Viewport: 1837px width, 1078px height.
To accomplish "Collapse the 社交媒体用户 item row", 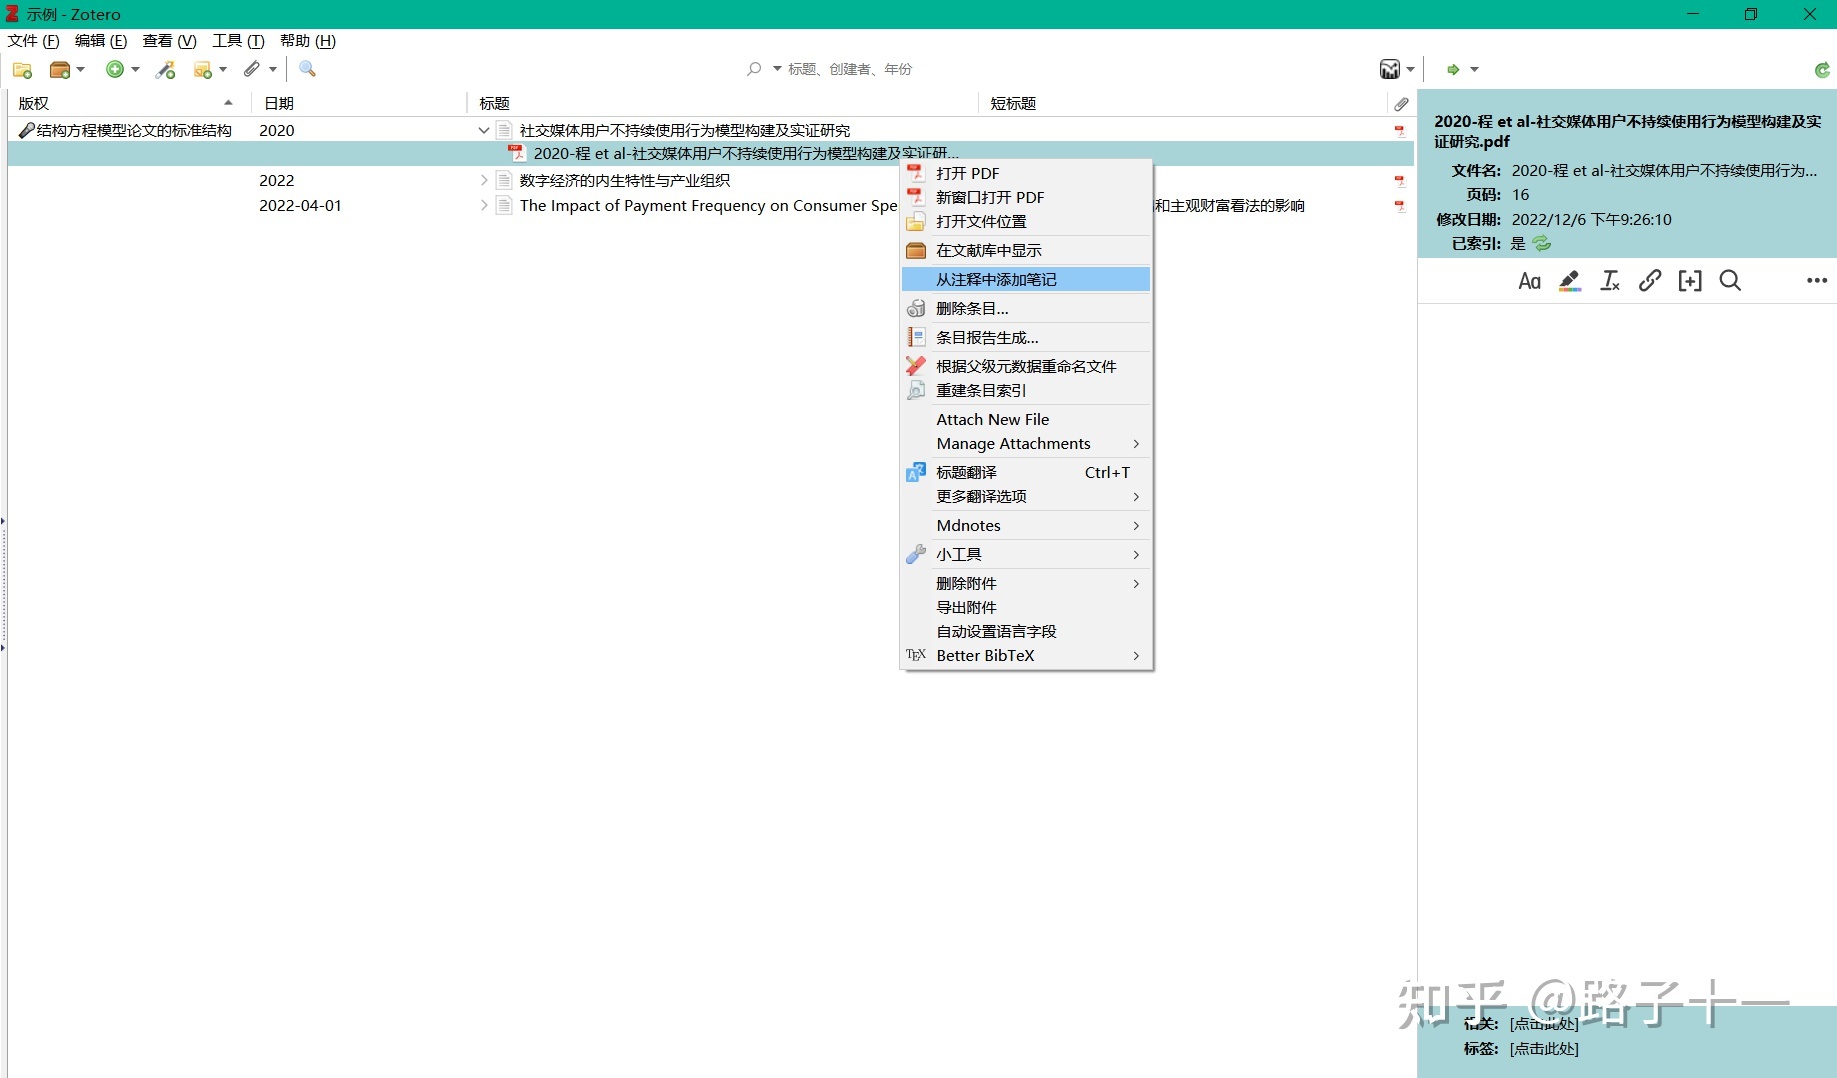I will 483,130.
